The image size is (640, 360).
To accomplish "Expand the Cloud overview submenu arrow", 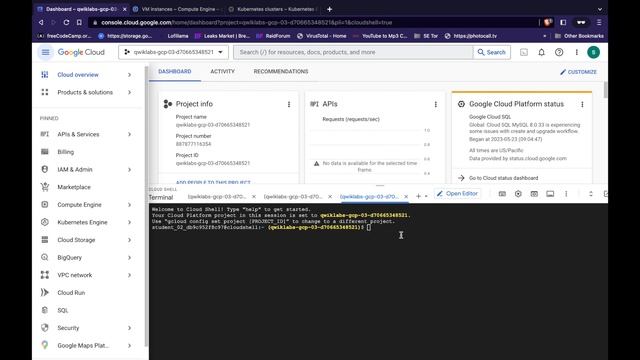I will (129, 75).
